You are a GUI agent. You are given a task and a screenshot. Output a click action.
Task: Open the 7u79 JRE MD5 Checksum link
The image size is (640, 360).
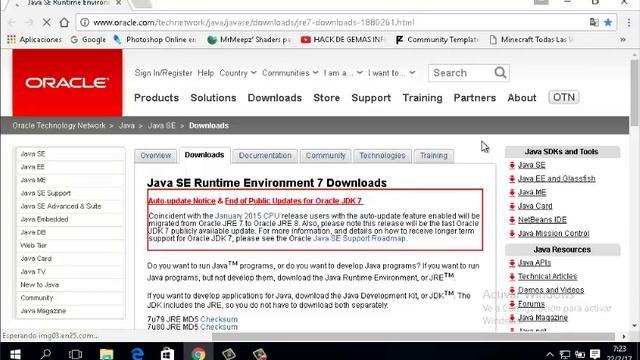click(219, 319)
